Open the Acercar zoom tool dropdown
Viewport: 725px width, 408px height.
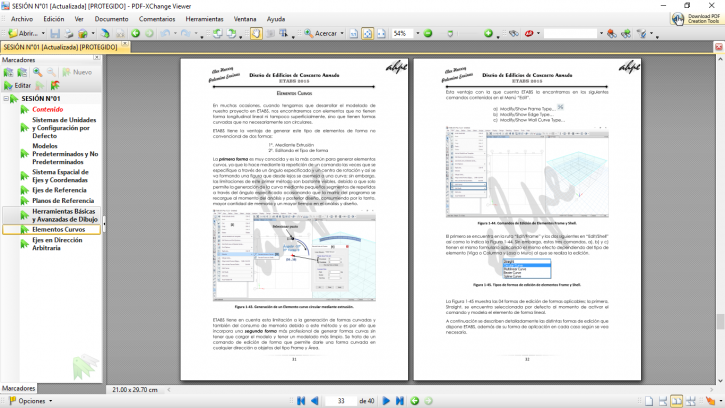[342, 33]
